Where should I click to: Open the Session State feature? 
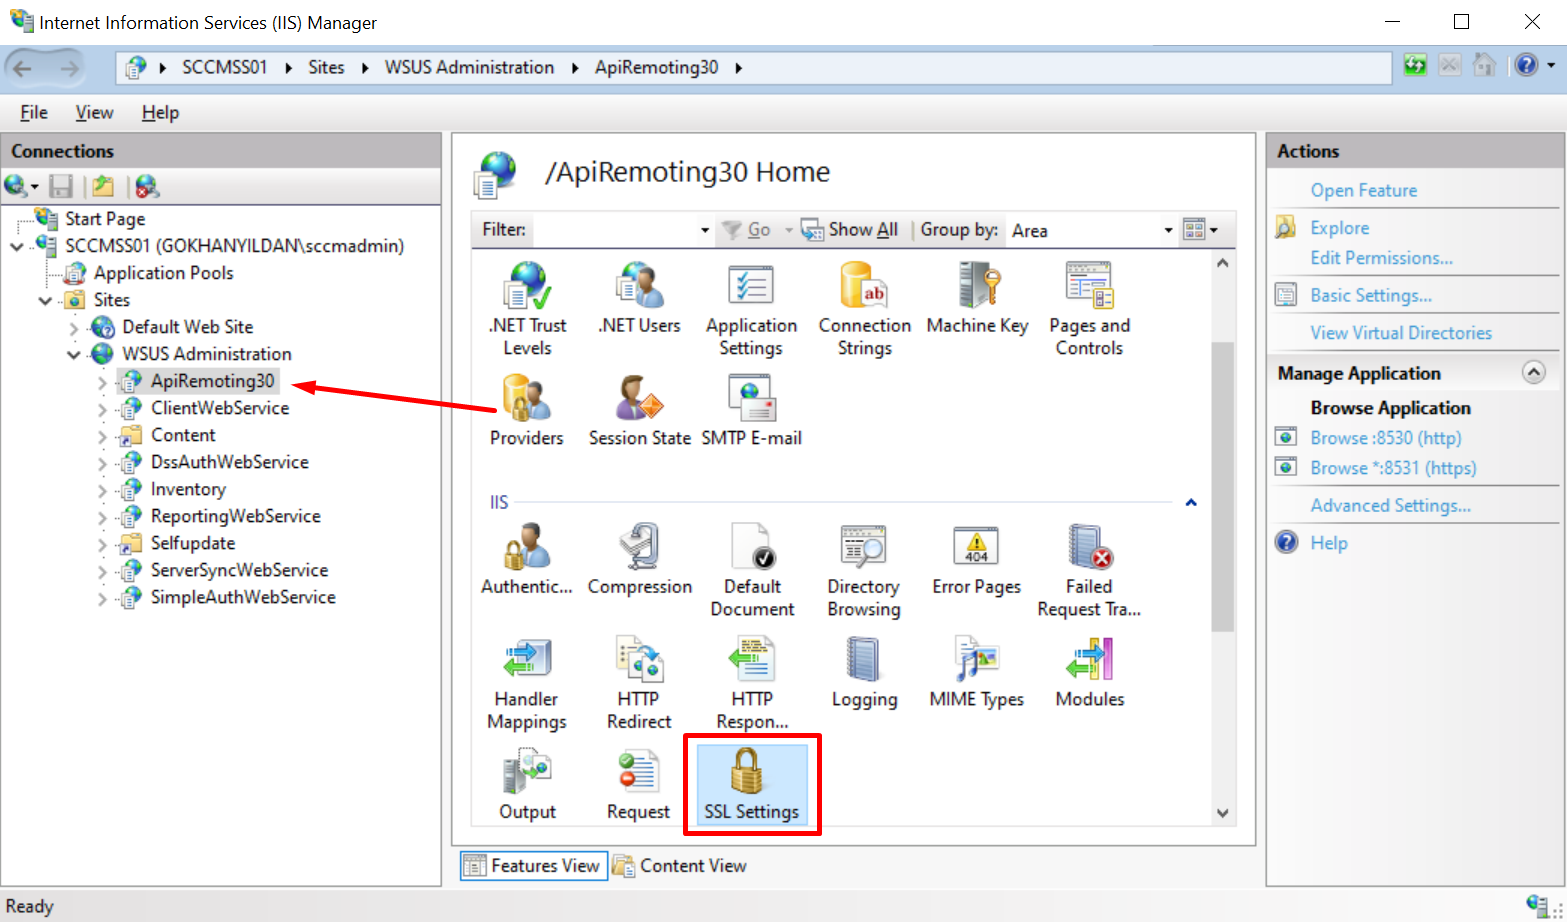click(639, 410)
